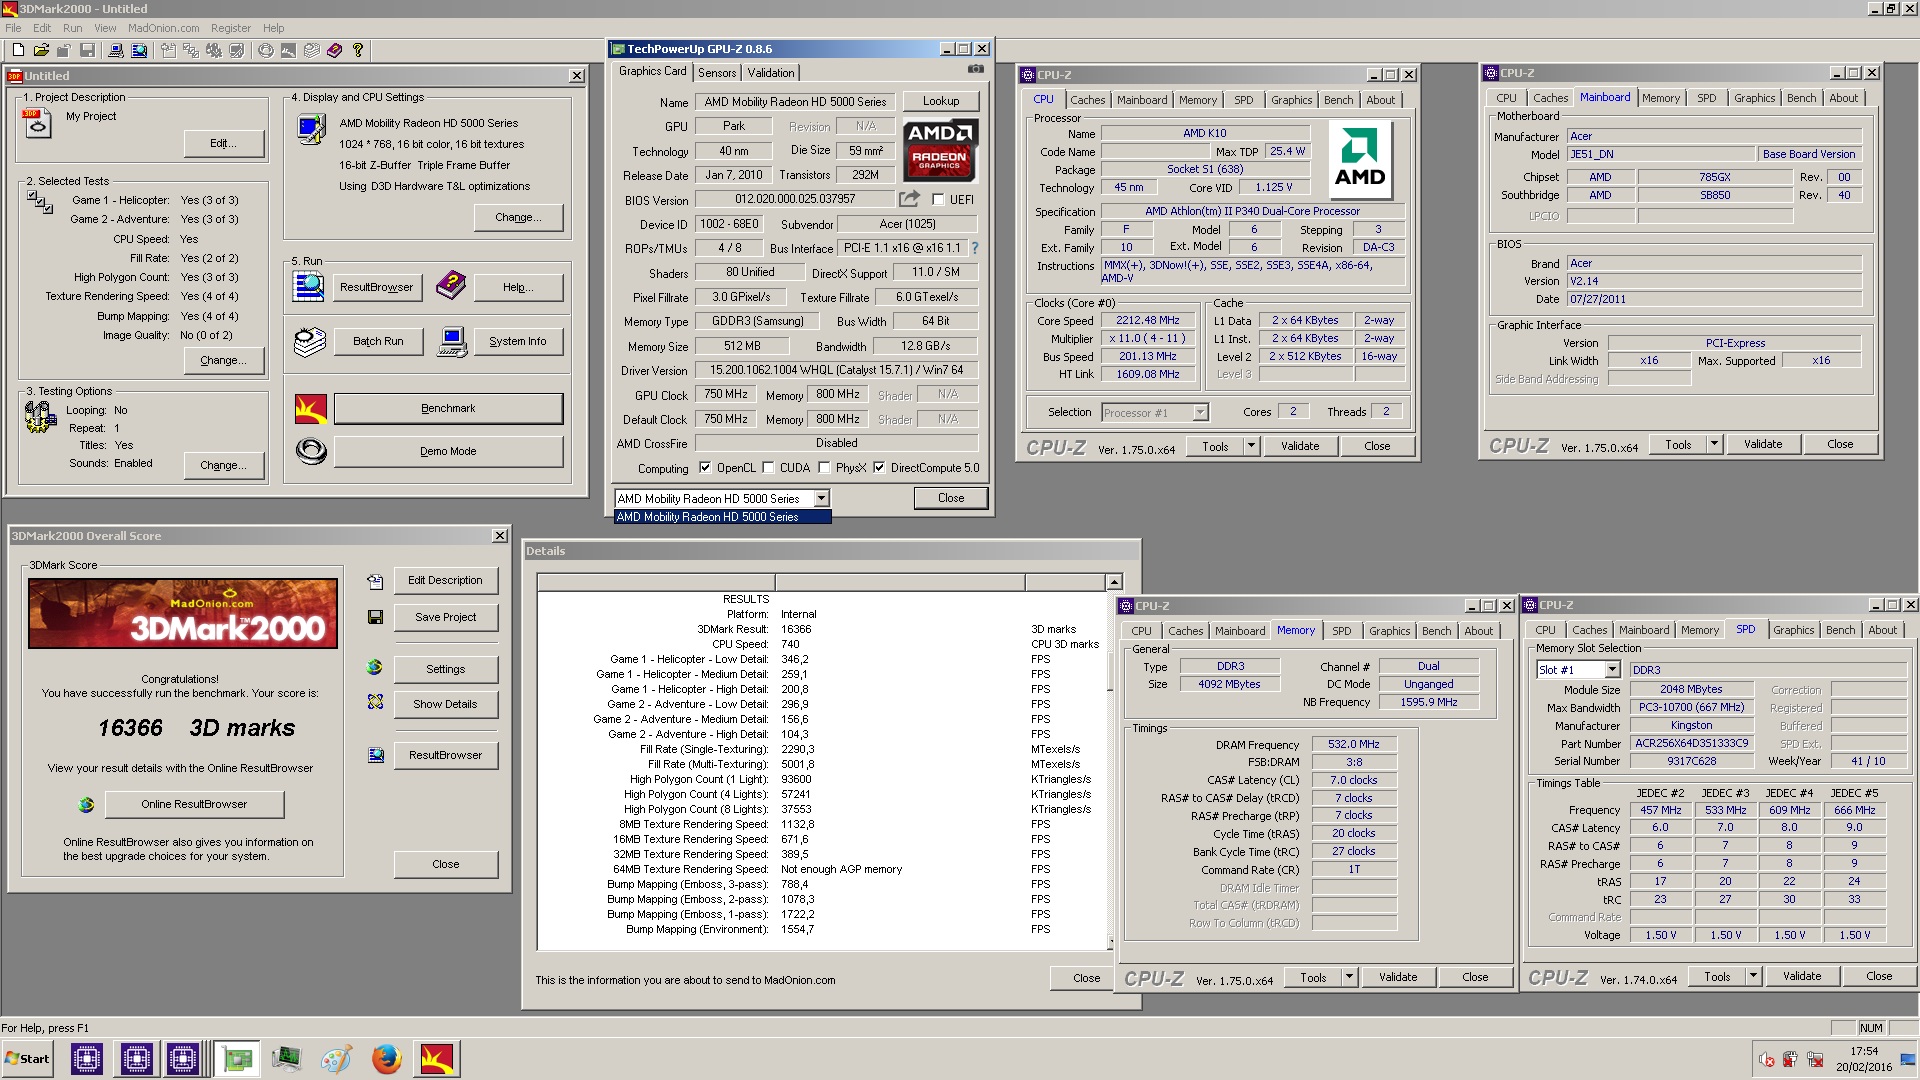This screenshot has width=1920, height=1080.
Task: Click the ResultBrowser icon in Run section
Action: (308, 286)
